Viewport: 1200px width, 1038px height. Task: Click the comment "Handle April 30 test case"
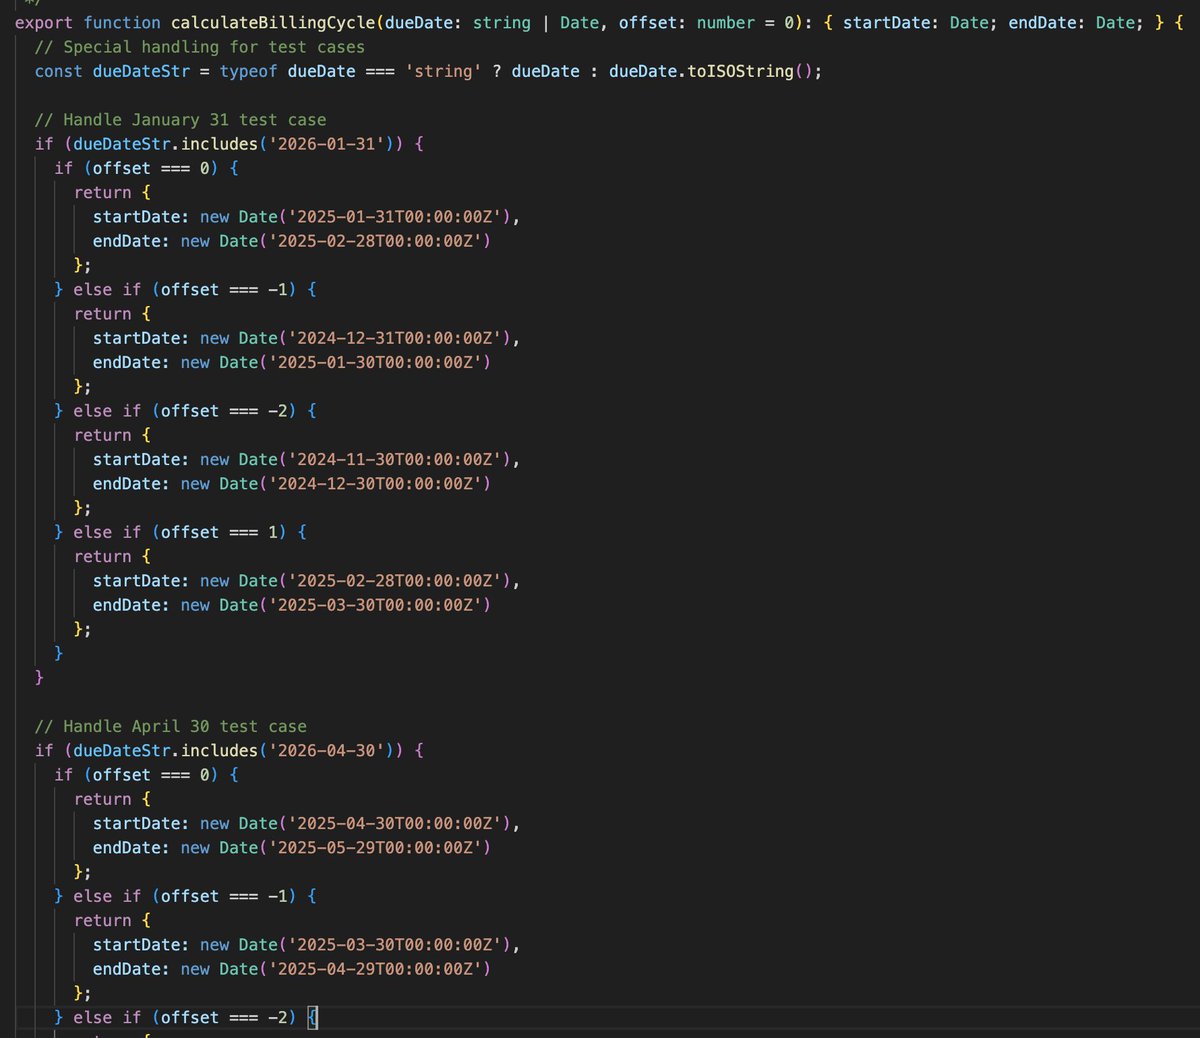170,726
